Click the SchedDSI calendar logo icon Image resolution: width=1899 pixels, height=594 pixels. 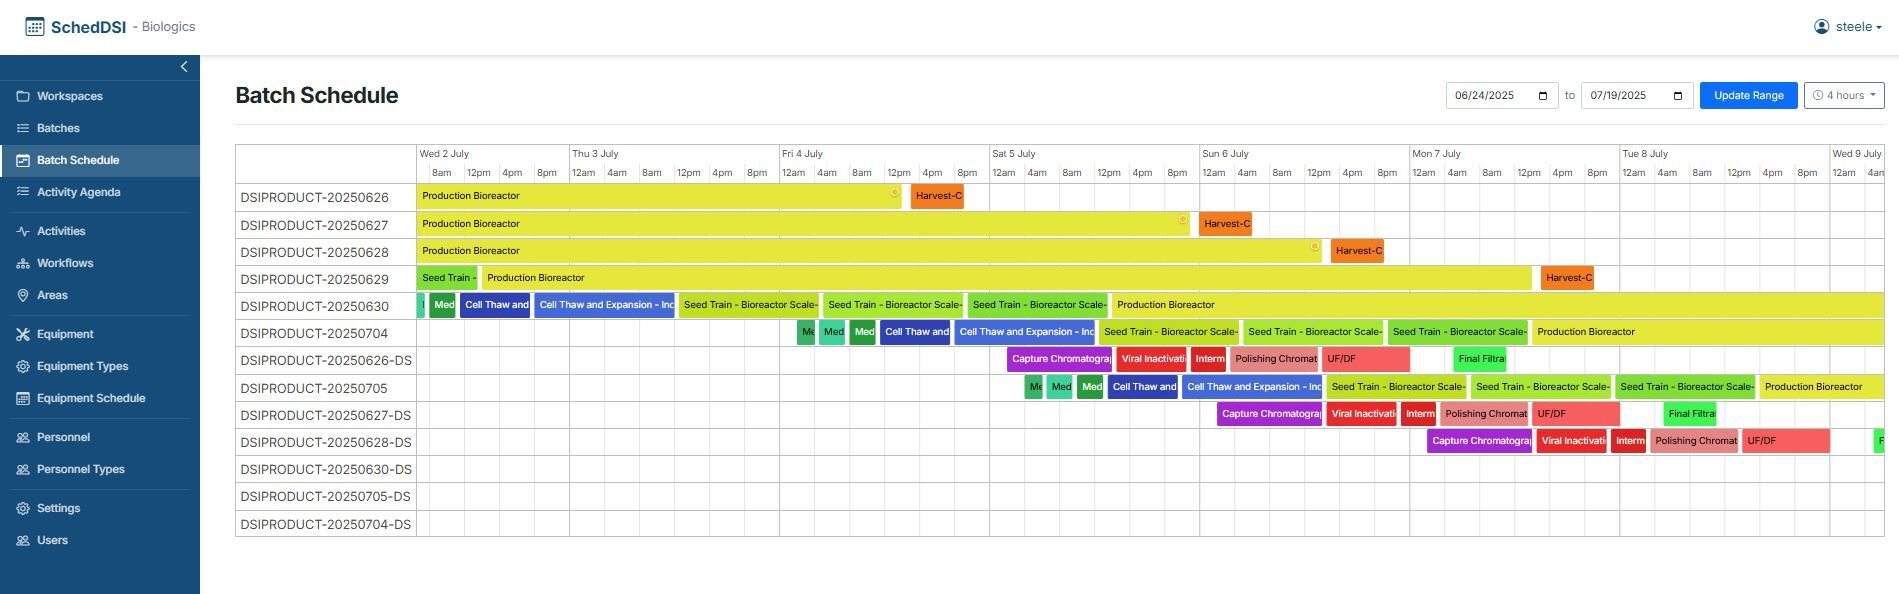pos(35,27)
